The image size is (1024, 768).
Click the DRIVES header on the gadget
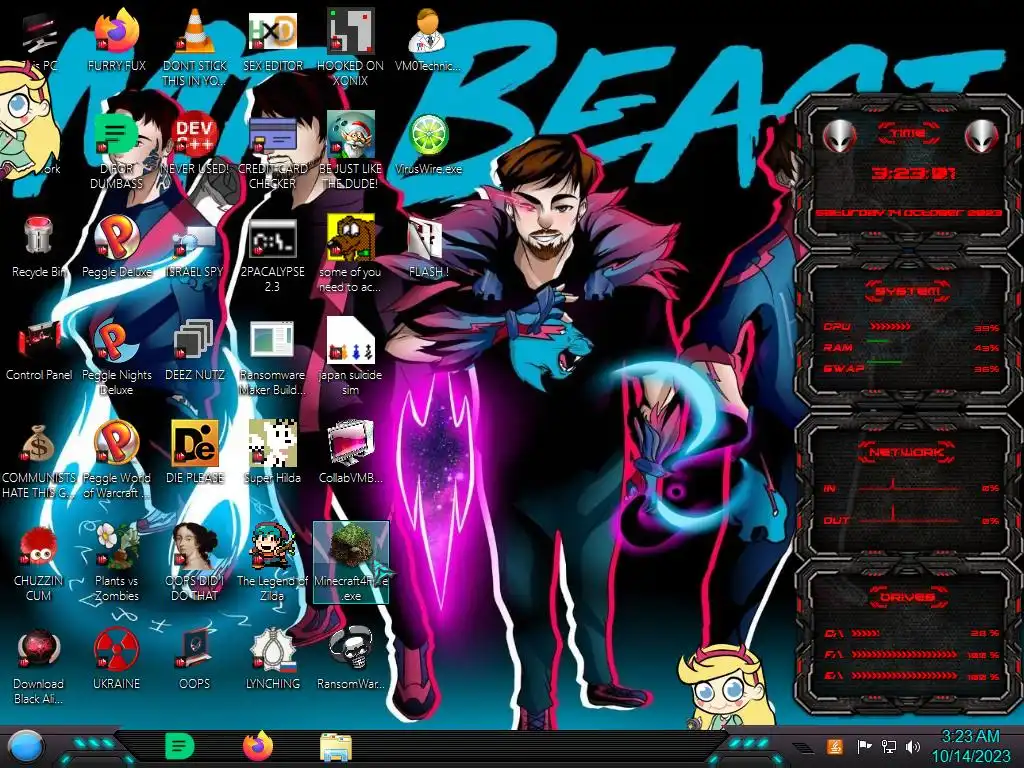[x=907, y=597]
